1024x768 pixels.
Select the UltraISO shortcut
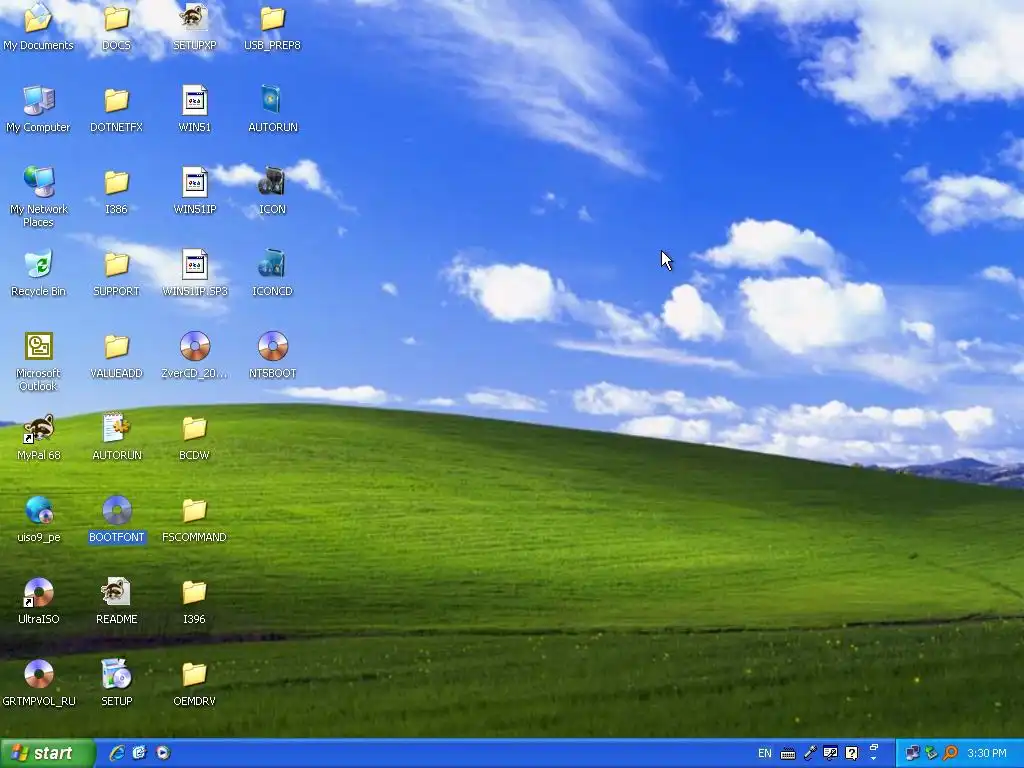coord(38,601)
